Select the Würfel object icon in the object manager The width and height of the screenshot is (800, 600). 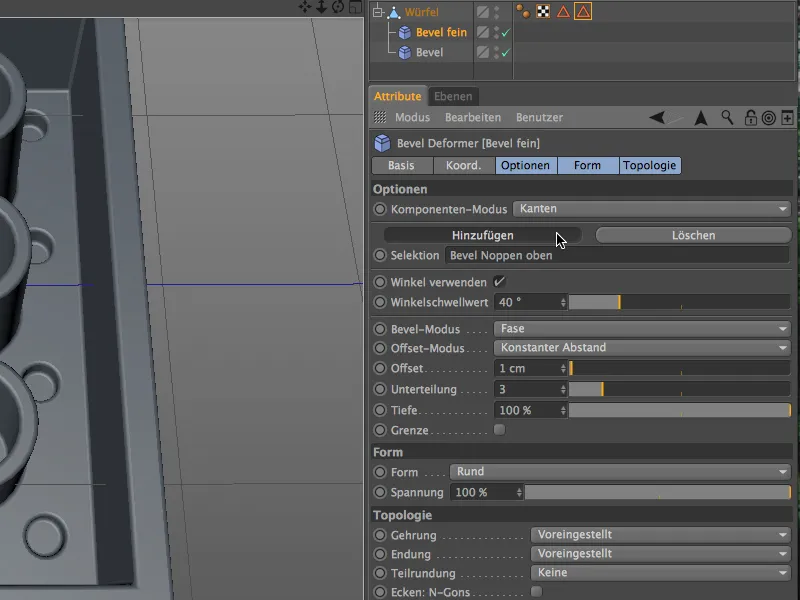coord(394,12)
